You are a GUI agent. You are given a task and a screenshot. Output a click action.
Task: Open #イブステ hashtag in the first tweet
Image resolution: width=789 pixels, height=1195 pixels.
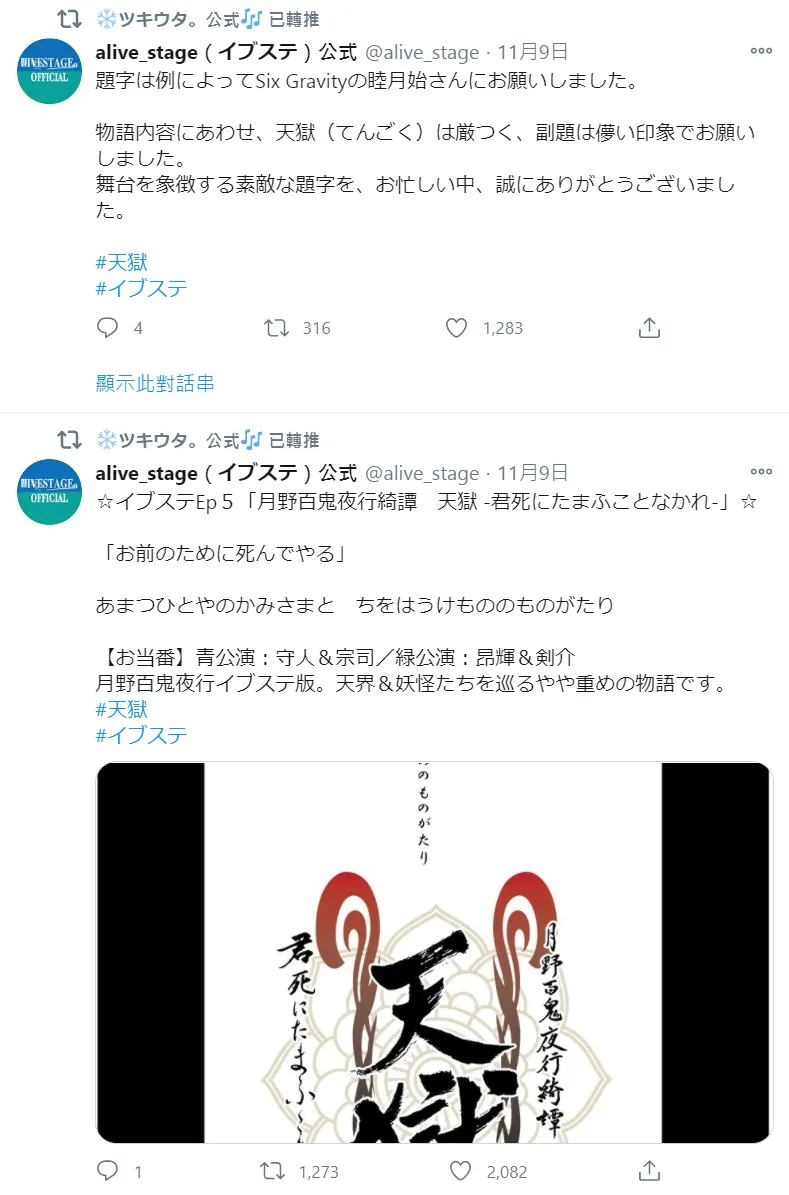tap(141, 288)
